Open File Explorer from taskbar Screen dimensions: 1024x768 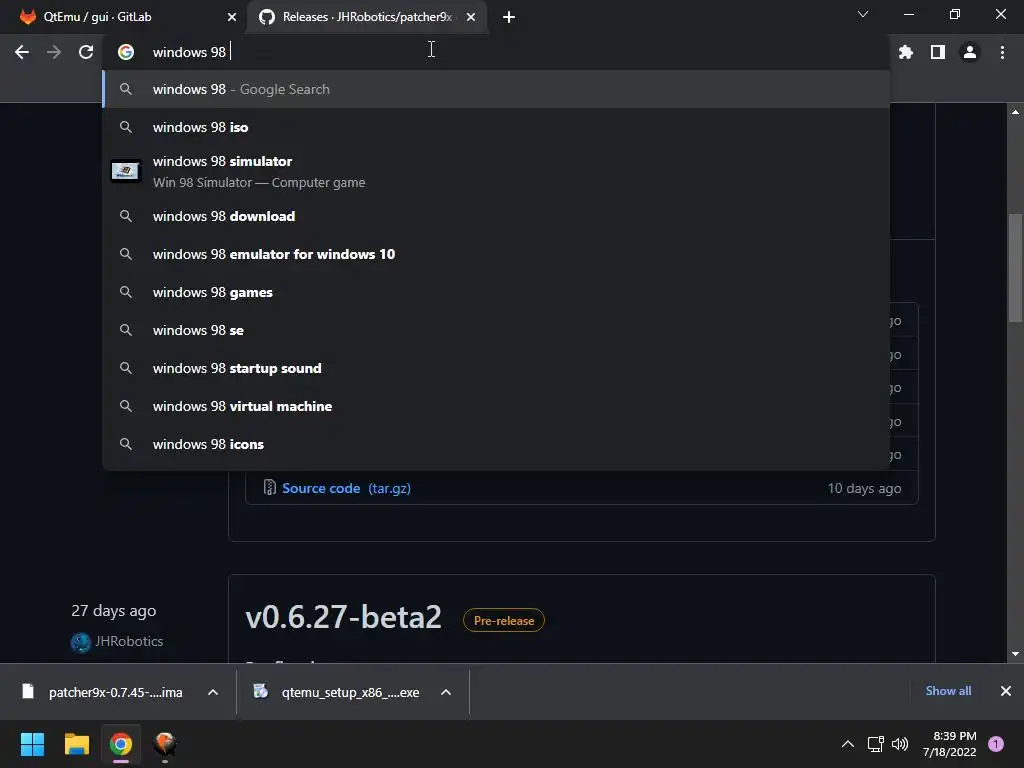[x=76, y=744]
